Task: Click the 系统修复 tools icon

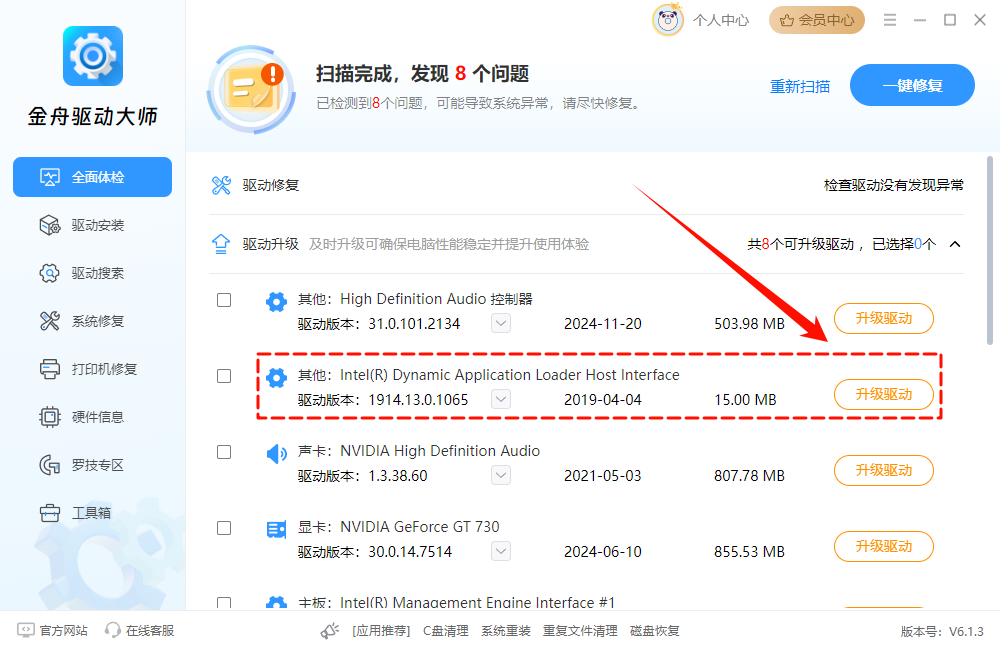Action: pos(50,321)
